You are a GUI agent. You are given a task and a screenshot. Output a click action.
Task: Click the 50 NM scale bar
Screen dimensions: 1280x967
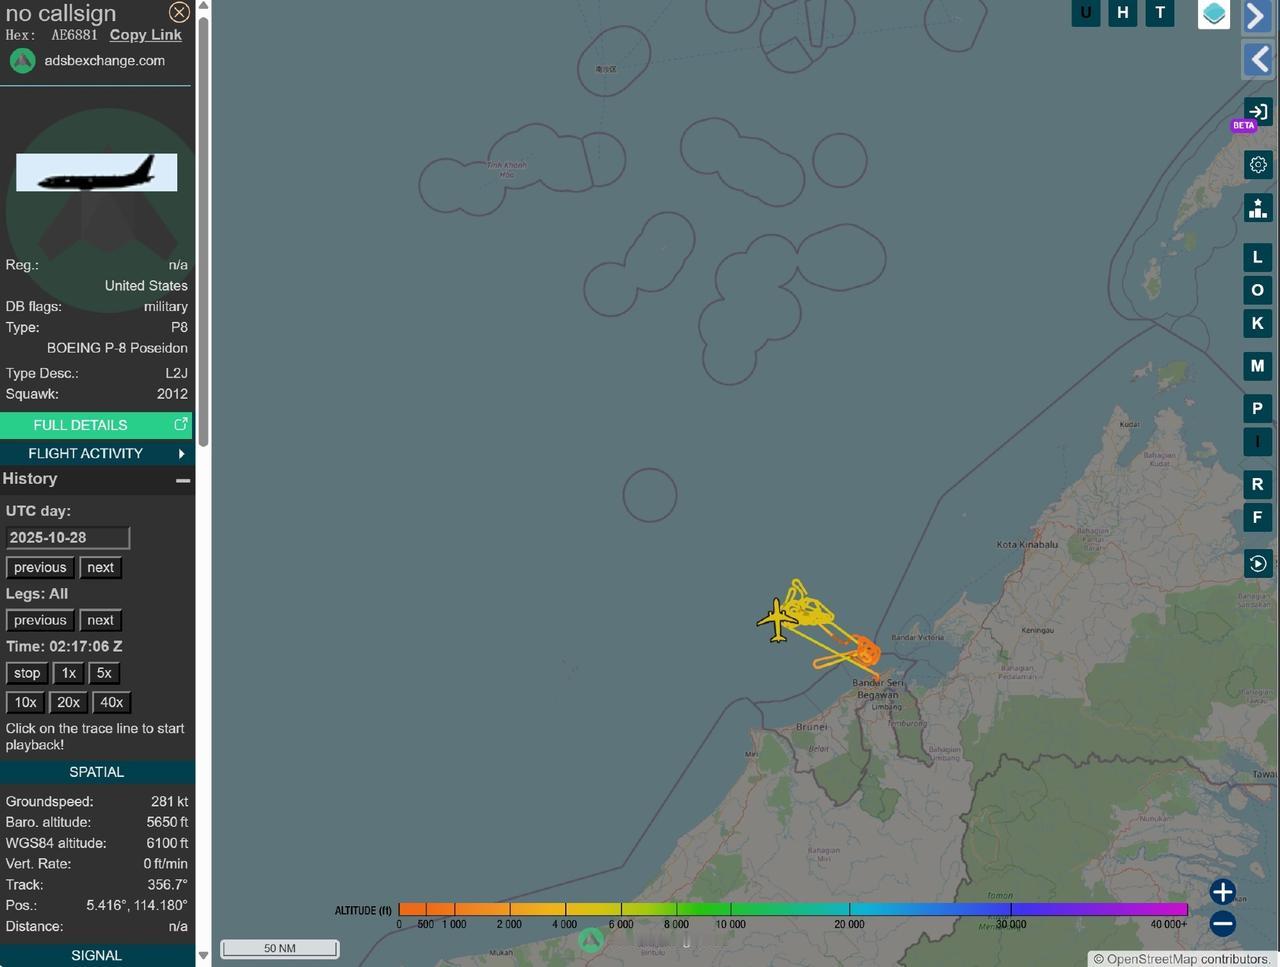coord(280,949)
